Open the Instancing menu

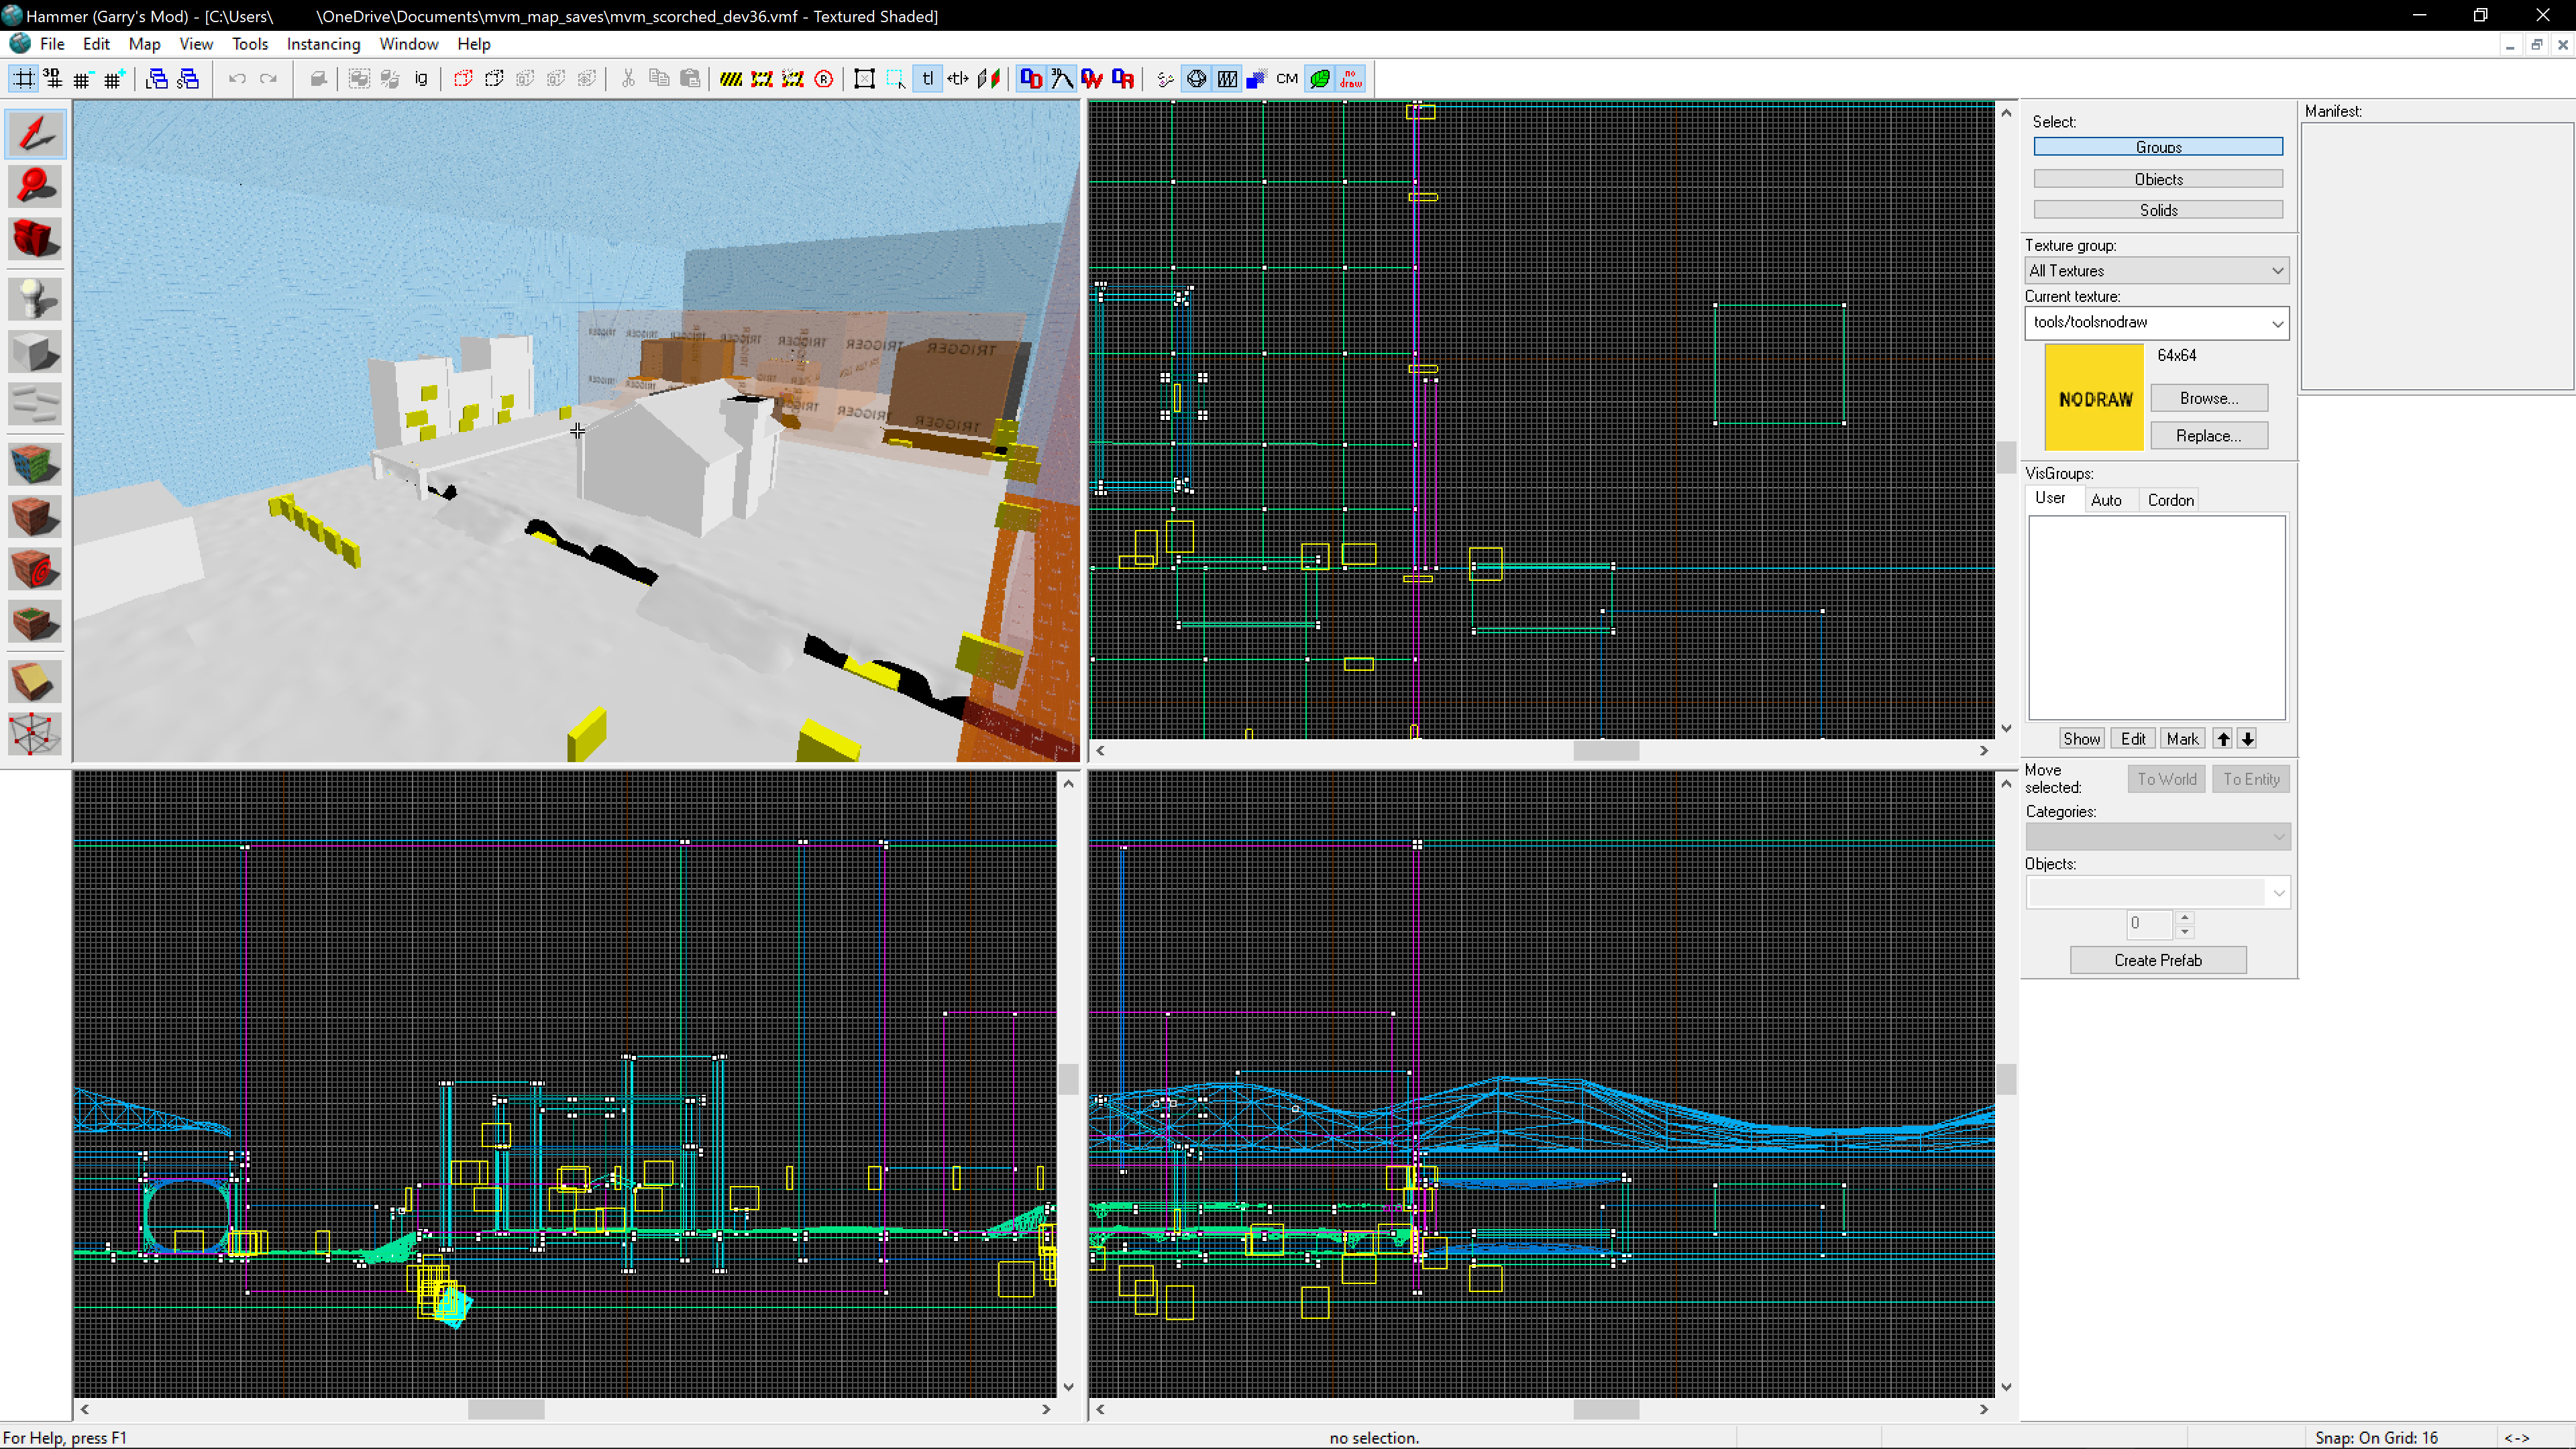pyautogui.click(x=323, y=44)
